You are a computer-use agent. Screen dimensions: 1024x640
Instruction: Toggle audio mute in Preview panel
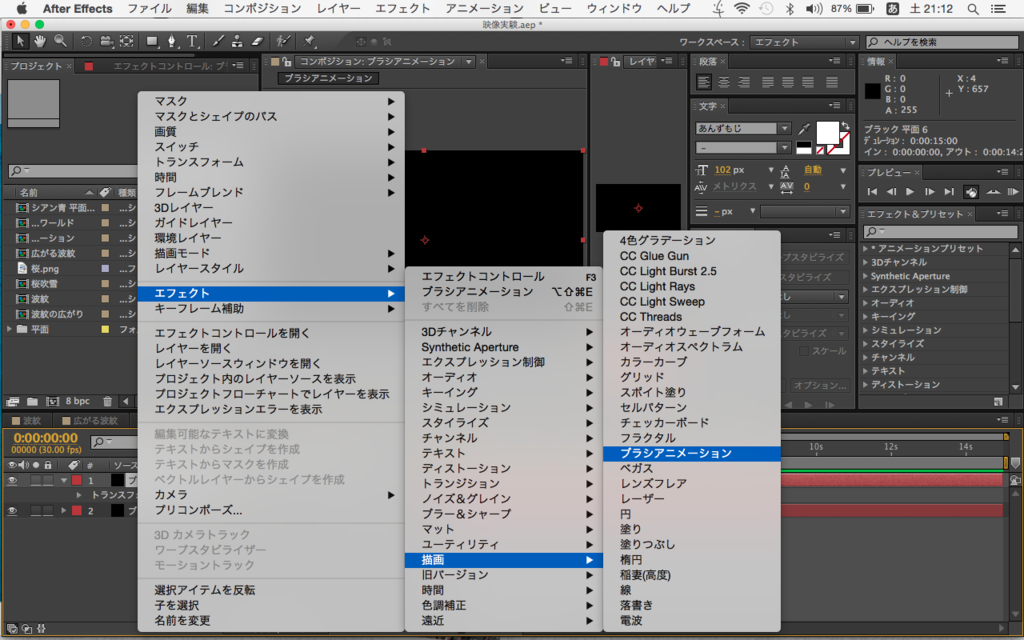pyautogui.click(x=971, y=192)
